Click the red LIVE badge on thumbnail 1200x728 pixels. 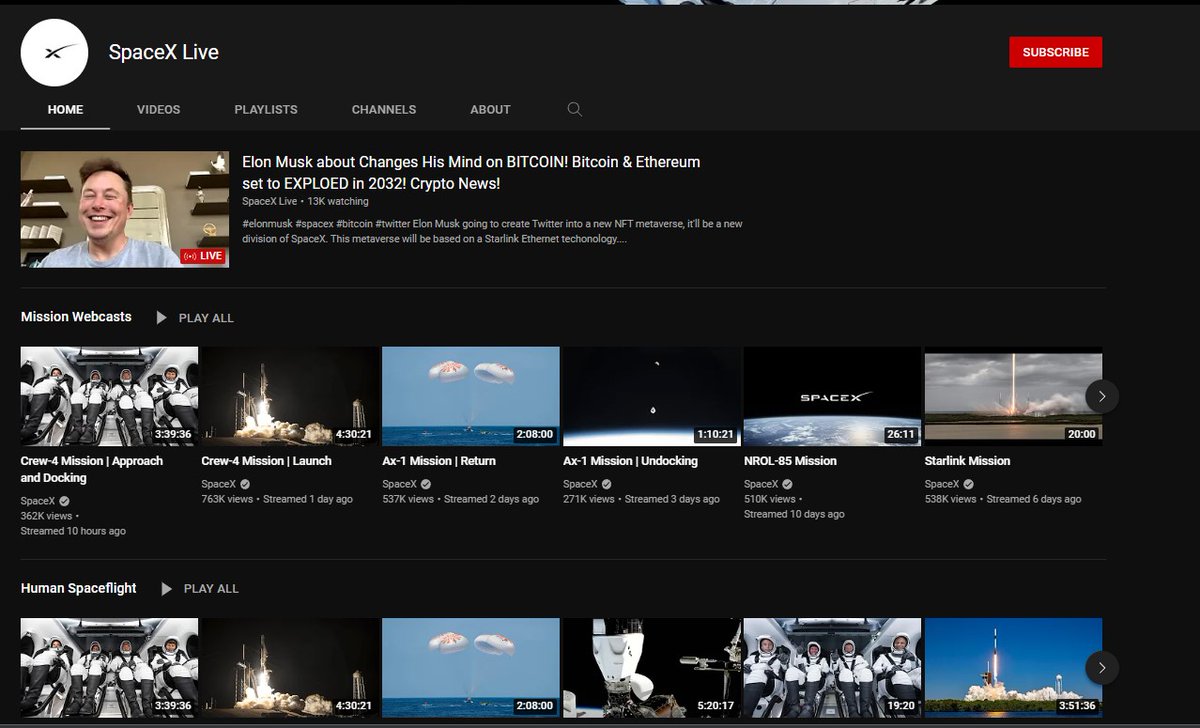click(x=204, y=256)
